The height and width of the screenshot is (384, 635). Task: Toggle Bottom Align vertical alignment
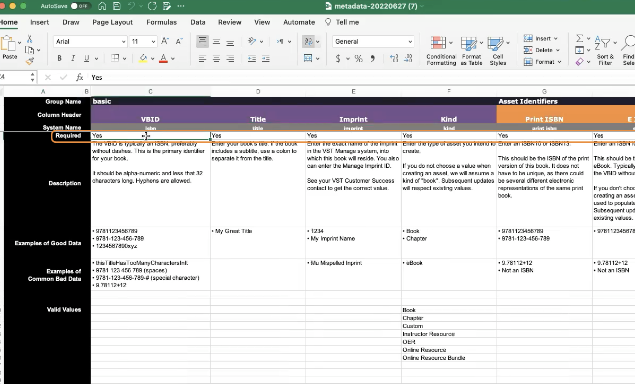[230, 43]
